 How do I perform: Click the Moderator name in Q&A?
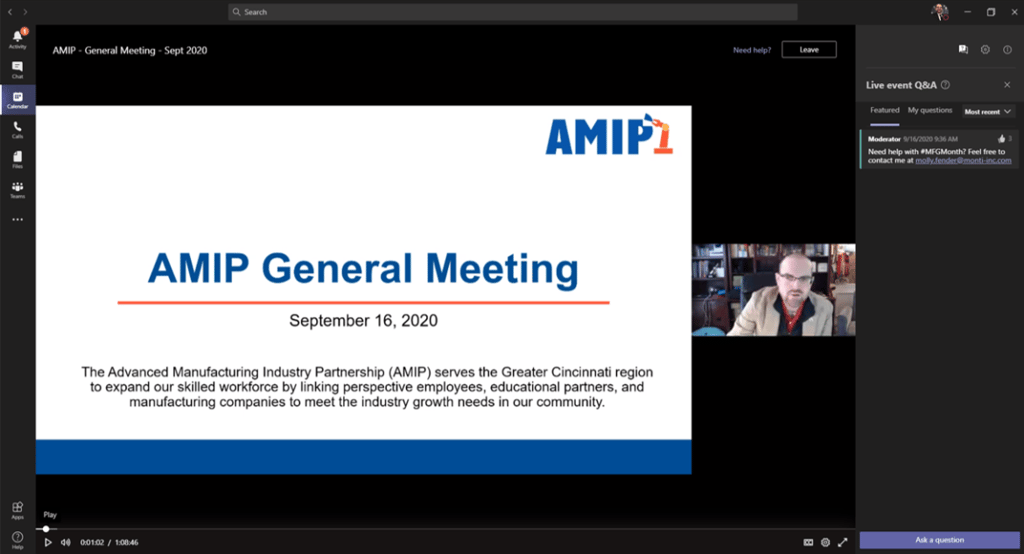tap(884, 138)
